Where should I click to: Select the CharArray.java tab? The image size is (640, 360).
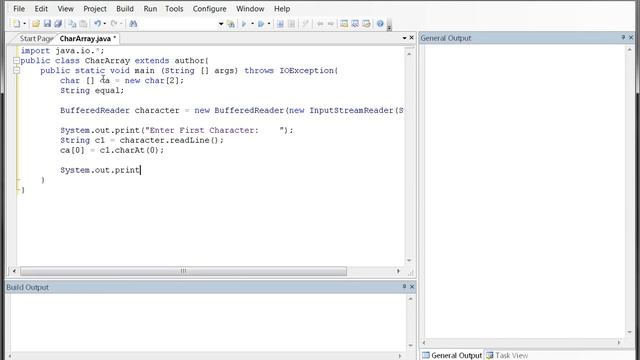click(x=87, y=38)
